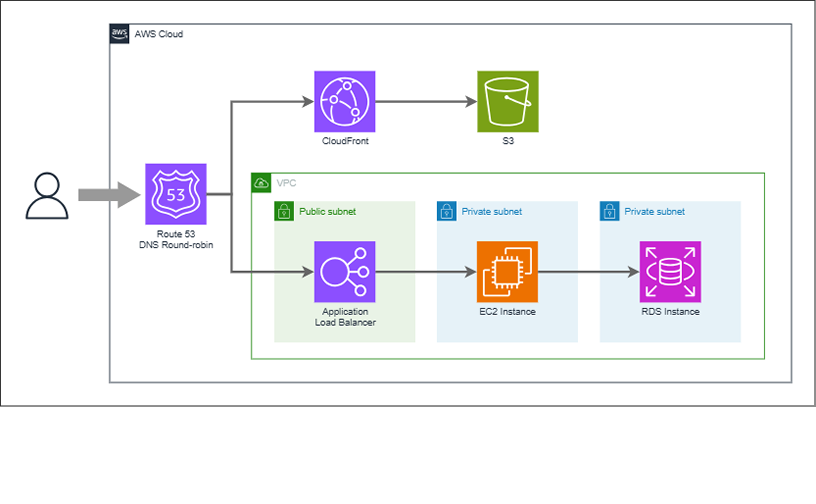Select the magenta RDS Instance icon

tap(670, 272)
